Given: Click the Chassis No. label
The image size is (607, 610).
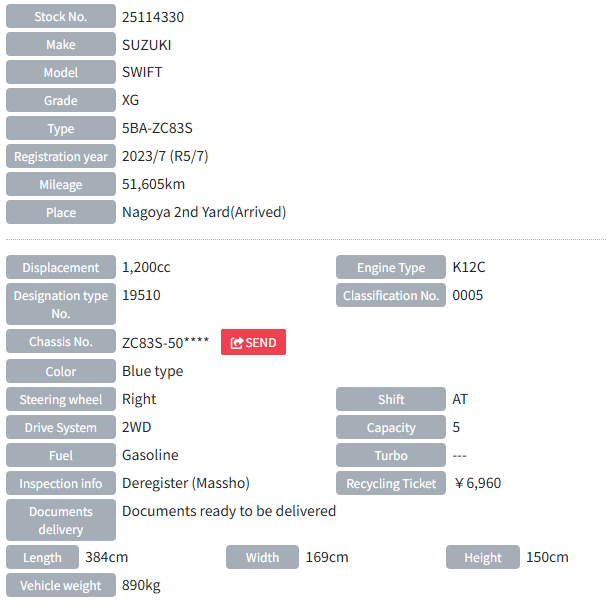Looking at the screenshot, I should [61, 342].
